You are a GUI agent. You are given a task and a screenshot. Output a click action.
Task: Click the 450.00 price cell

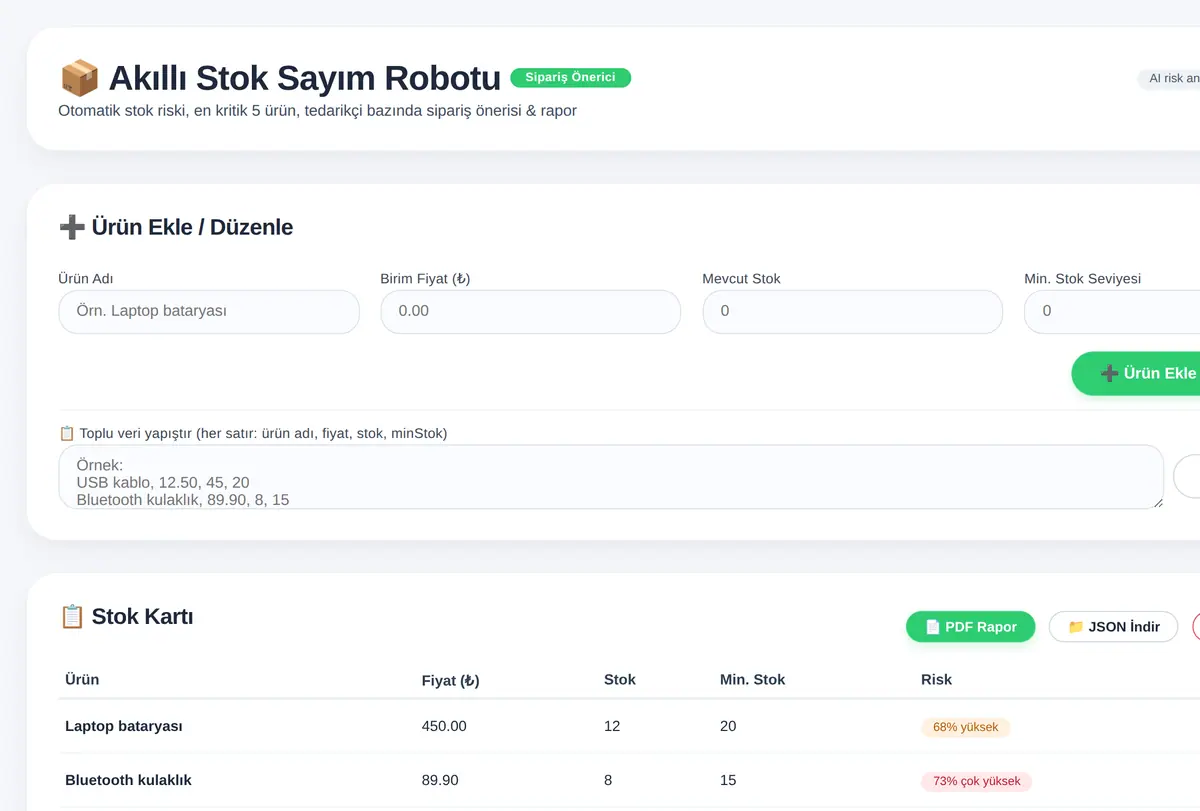coord(444,726)
